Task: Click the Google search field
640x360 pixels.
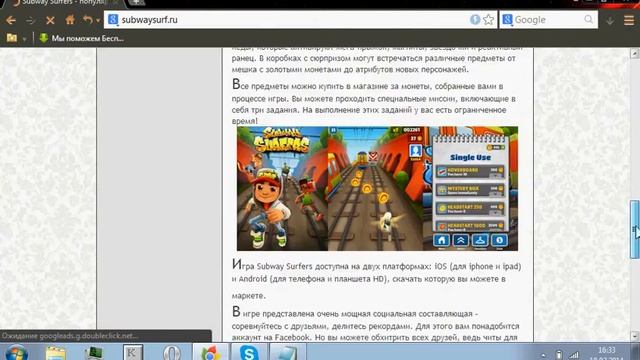Action: click(x=549, y=20)
